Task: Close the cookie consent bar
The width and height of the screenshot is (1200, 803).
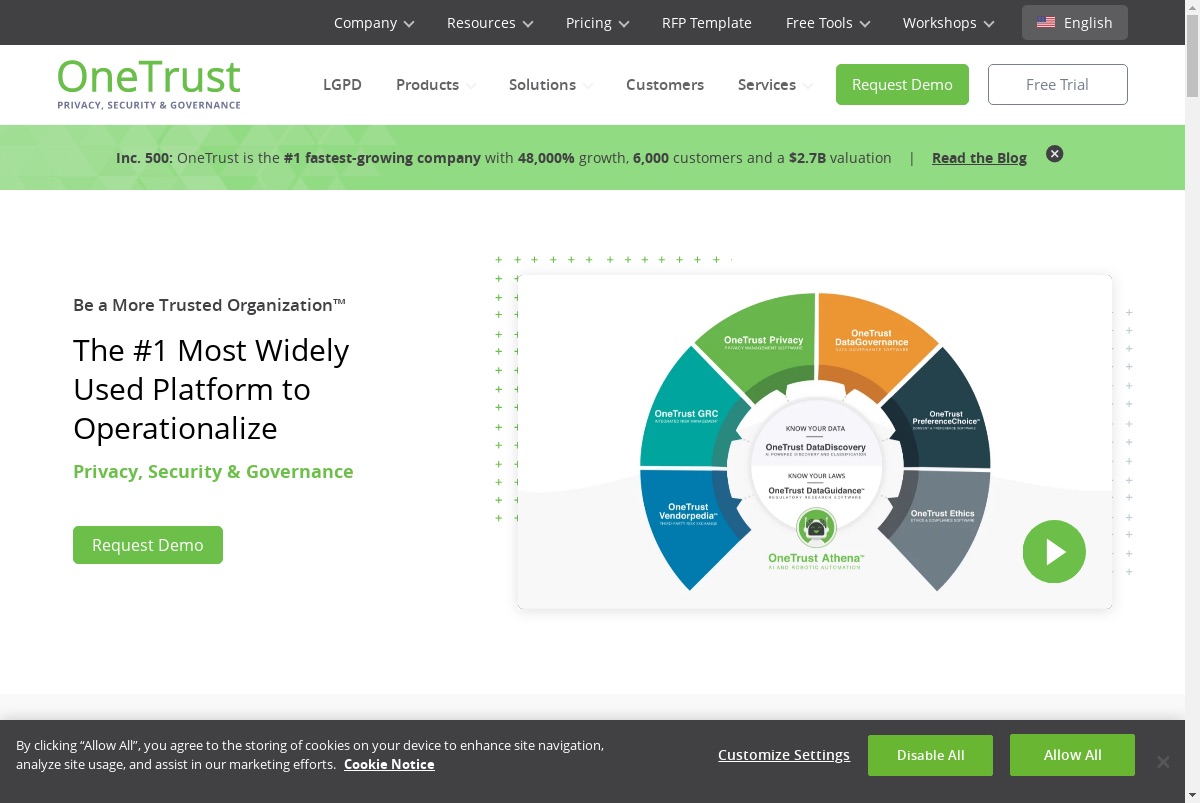Action: (x=1163, y=762)
